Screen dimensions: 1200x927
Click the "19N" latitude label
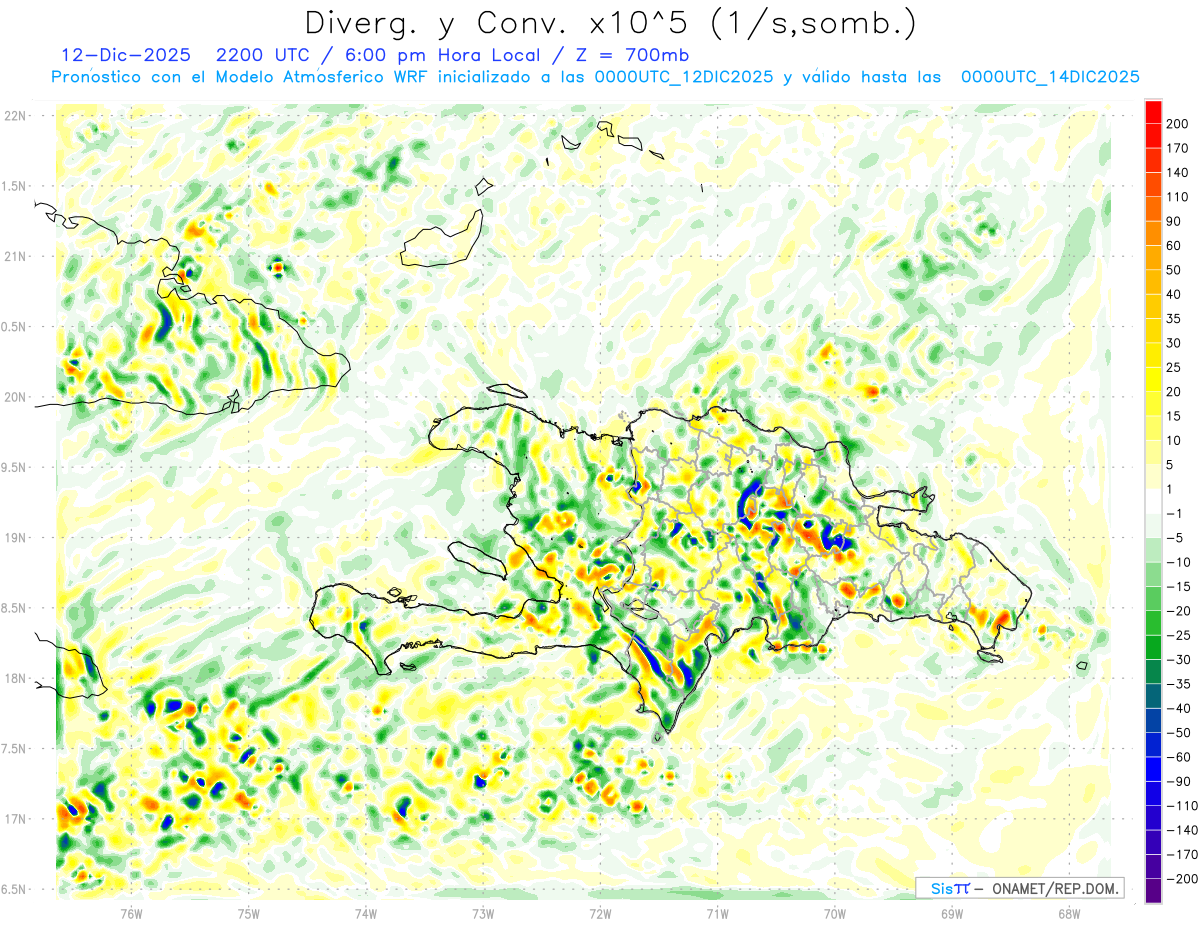15,538
